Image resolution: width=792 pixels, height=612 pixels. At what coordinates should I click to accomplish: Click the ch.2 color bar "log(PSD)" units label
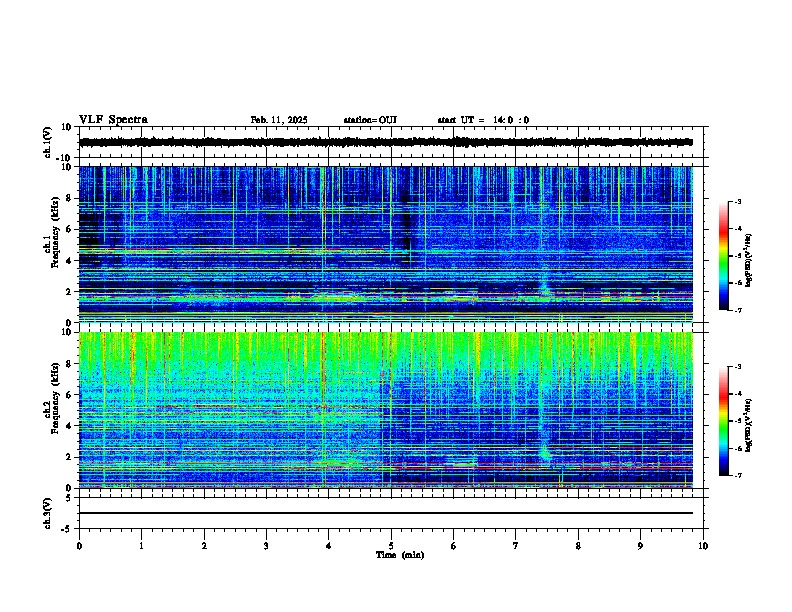click(x=748, y=426)
